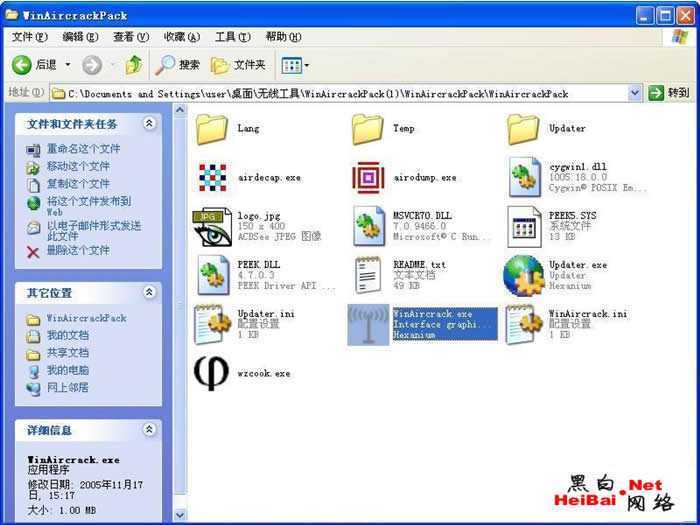Open 我的电脑 in other places
Viewport: 700px width, 525px height.
click(x=68, y=370)
